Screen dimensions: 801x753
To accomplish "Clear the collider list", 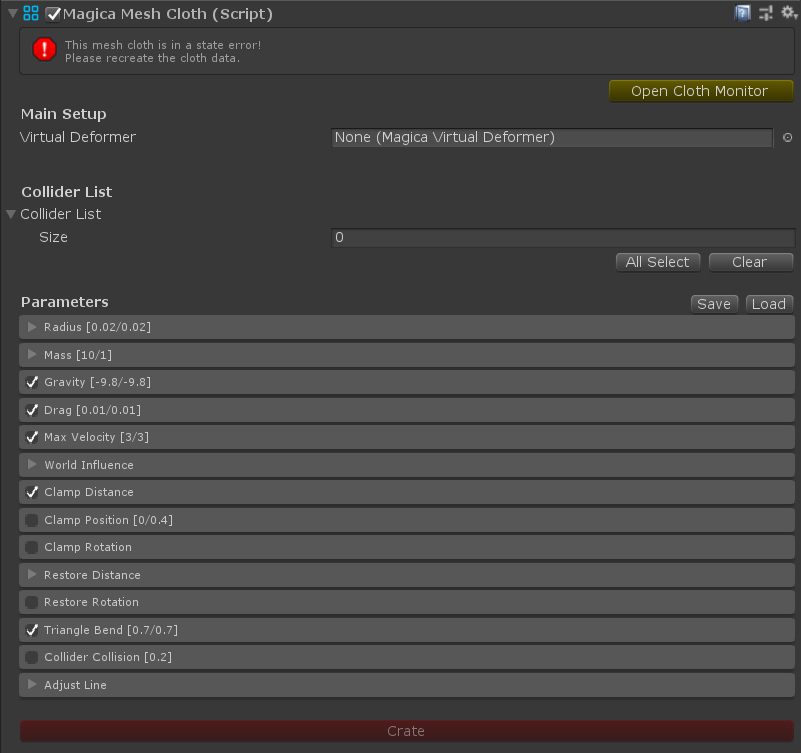I will [750, 262].
